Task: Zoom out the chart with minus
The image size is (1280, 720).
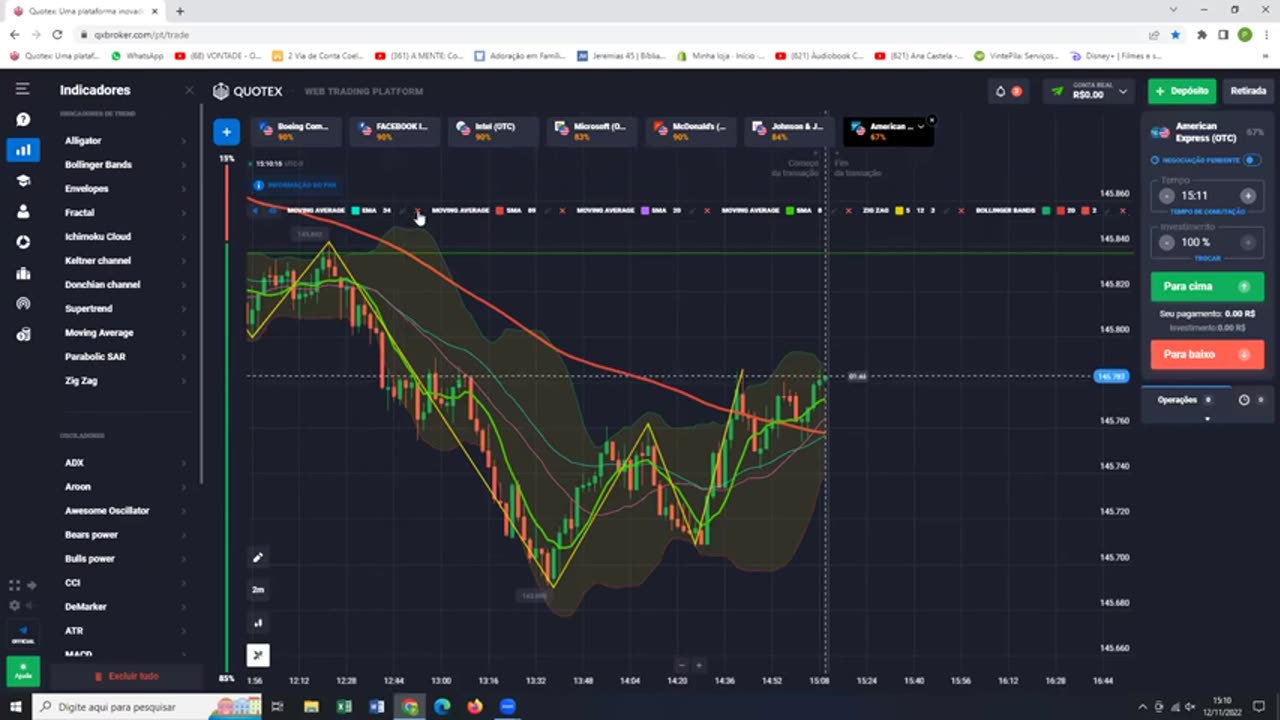Action: coord(682,665)
